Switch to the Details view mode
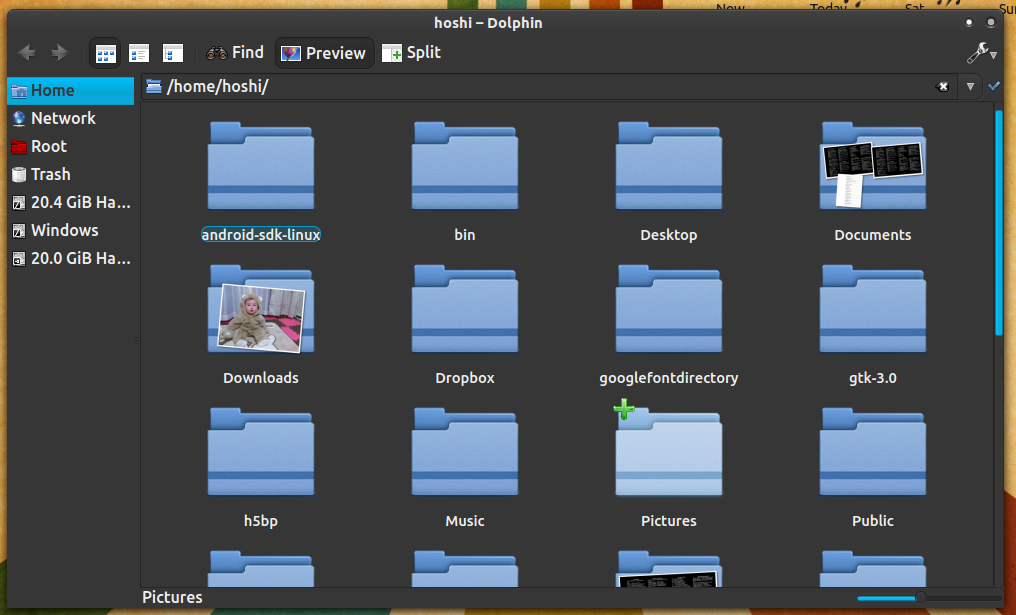Image resolution: width=1016 pixels, height=615 pixels. pos(172,53)
